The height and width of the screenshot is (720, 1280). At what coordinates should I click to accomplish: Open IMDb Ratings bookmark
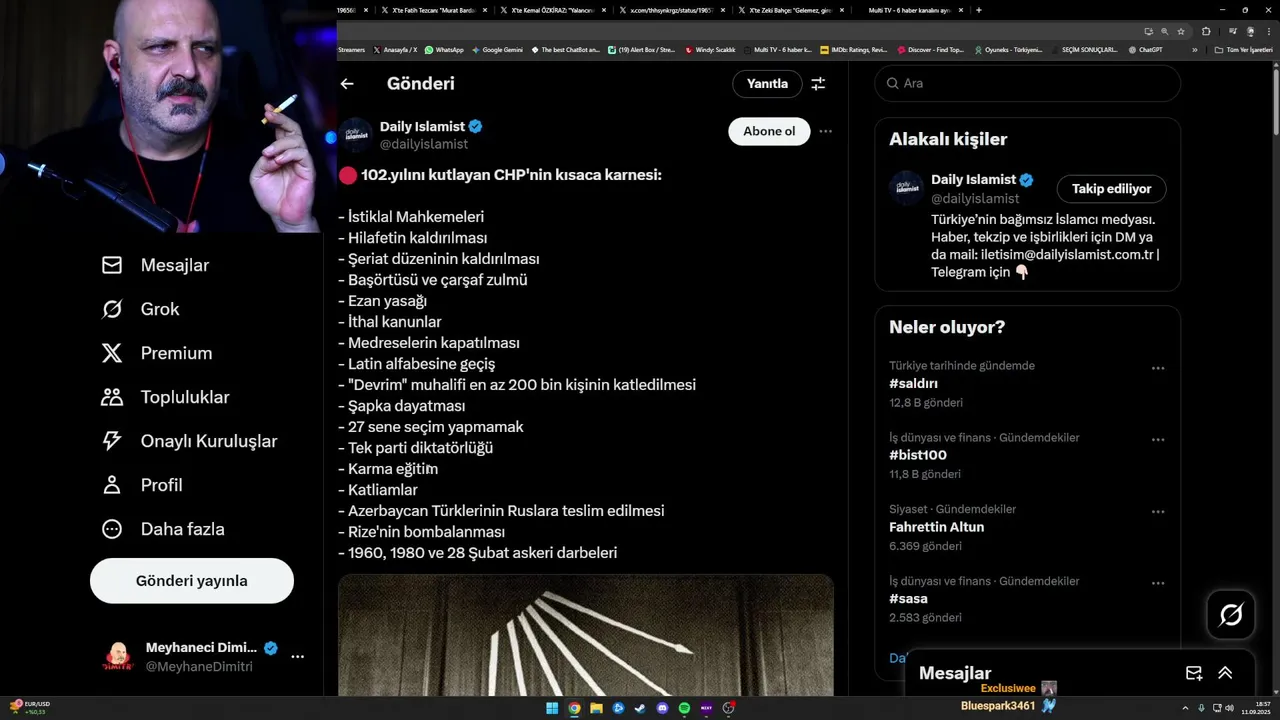pos(854,49)
